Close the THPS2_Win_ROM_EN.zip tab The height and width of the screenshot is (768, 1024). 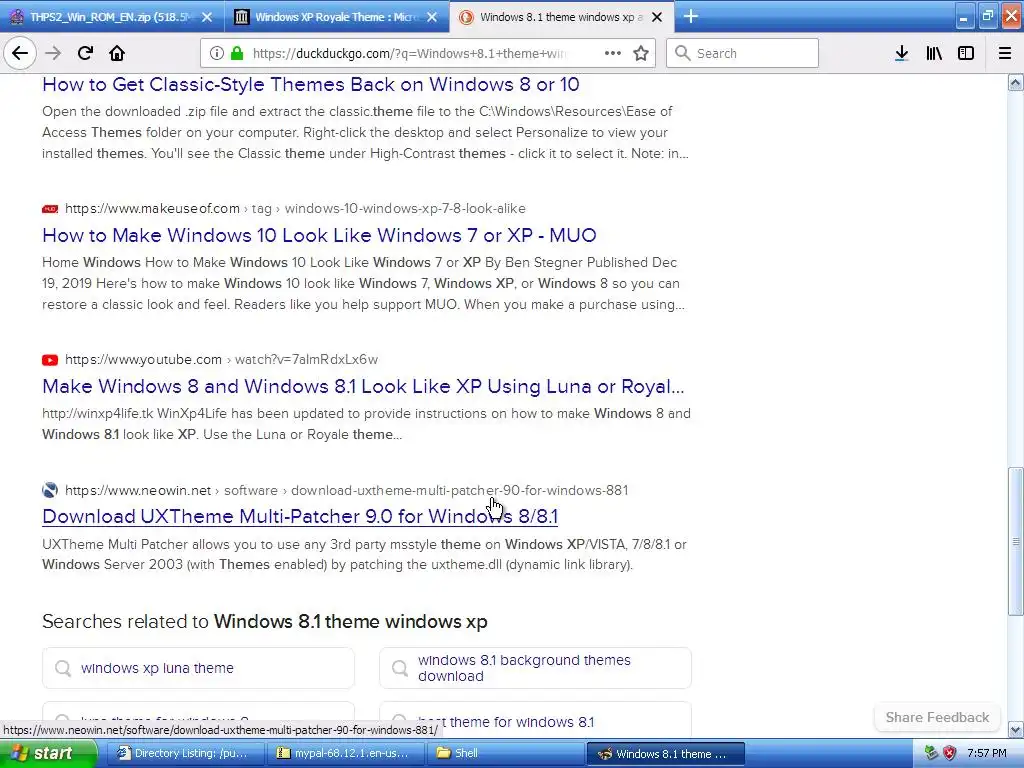[207, 17]
